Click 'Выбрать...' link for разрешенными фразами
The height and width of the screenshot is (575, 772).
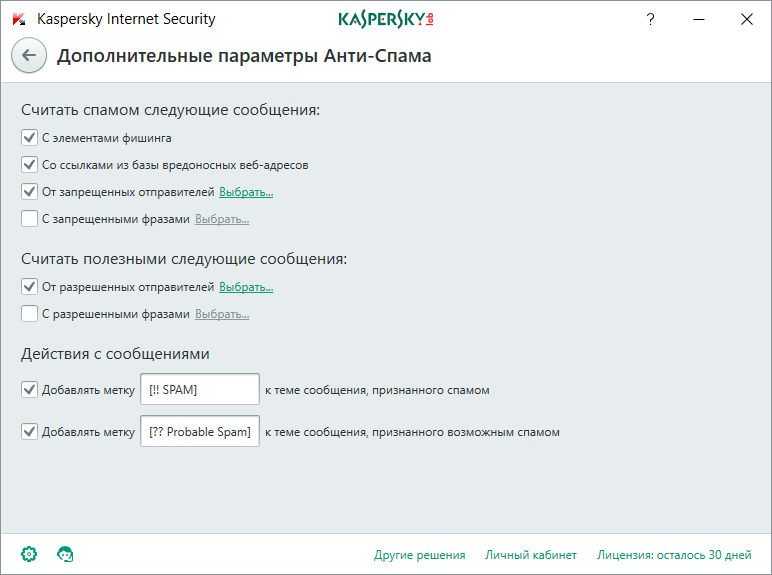(222, 314)
